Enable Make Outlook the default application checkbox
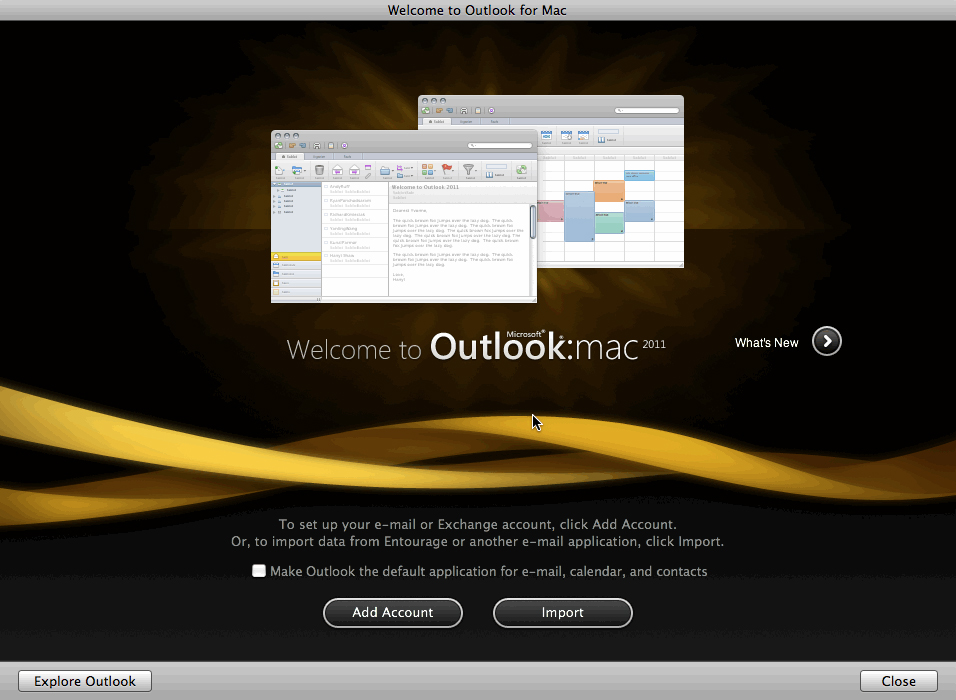Viewport: 956px width, 700px height. point(259,571)
